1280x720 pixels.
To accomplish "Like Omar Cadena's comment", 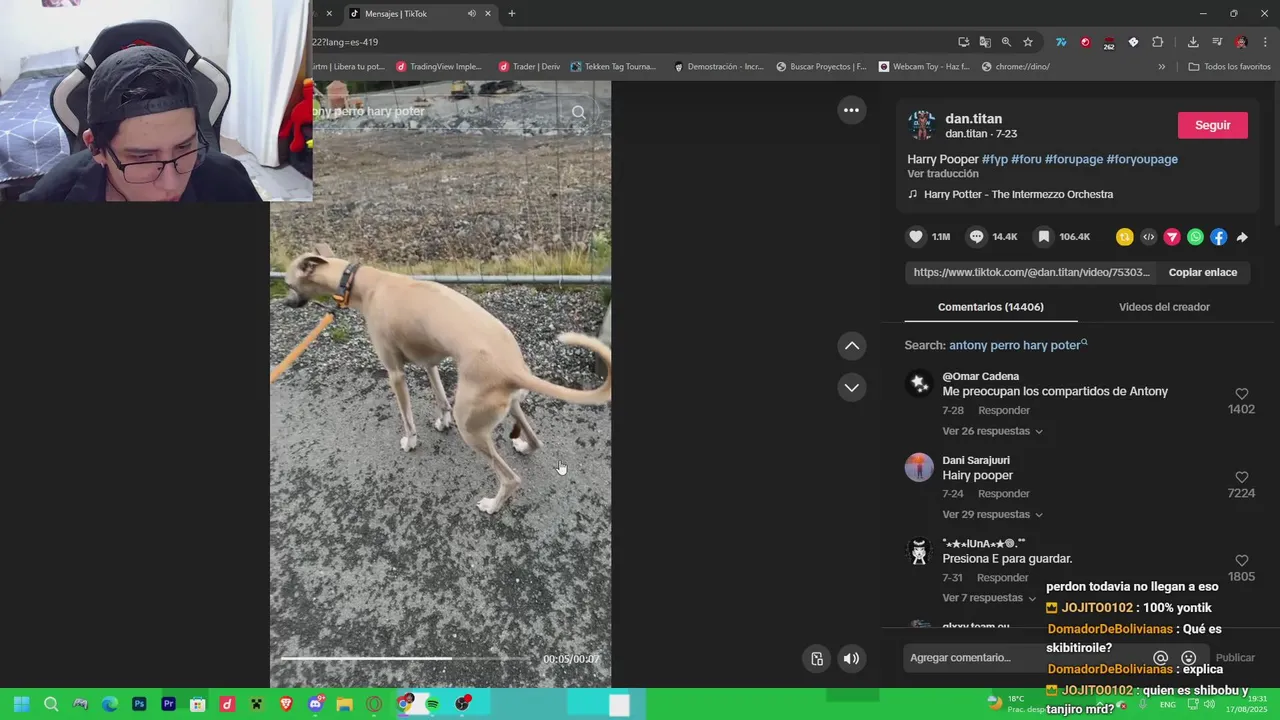I will [1241, 394].
